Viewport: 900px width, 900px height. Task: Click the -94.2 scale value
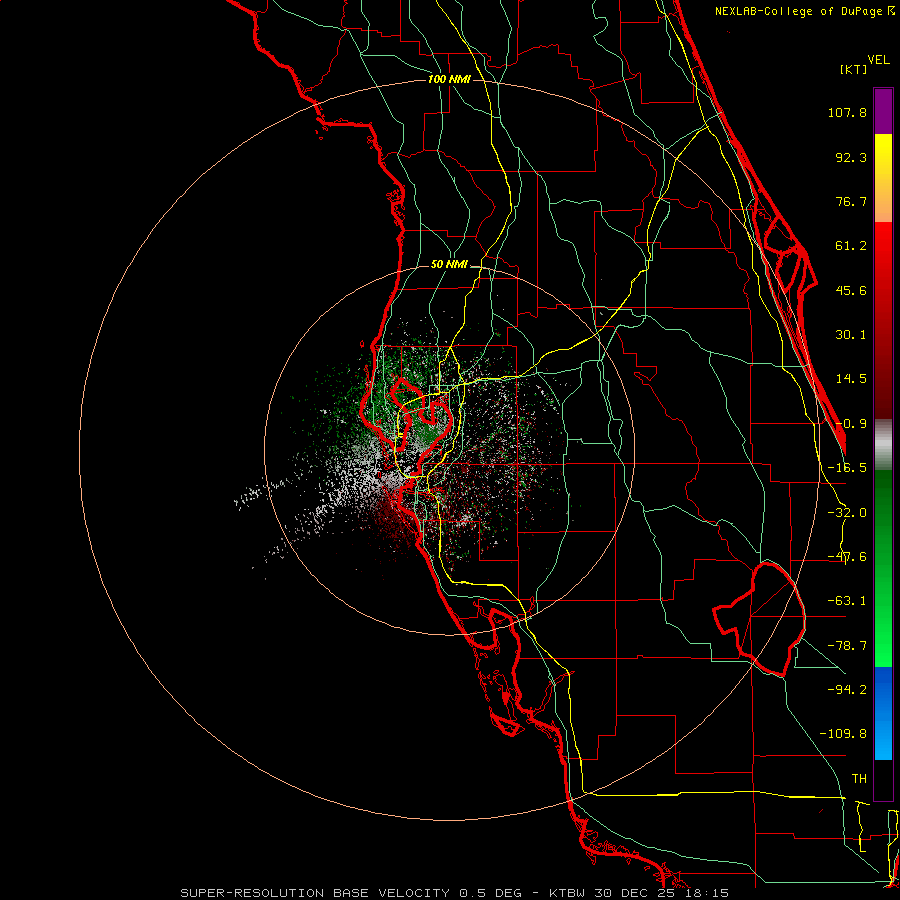847,690
